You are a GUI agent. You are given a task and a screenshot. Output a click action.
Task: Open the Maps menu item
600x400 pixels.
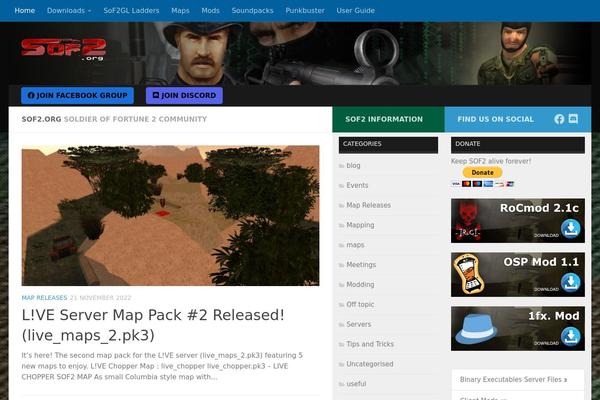coord(180,11)
